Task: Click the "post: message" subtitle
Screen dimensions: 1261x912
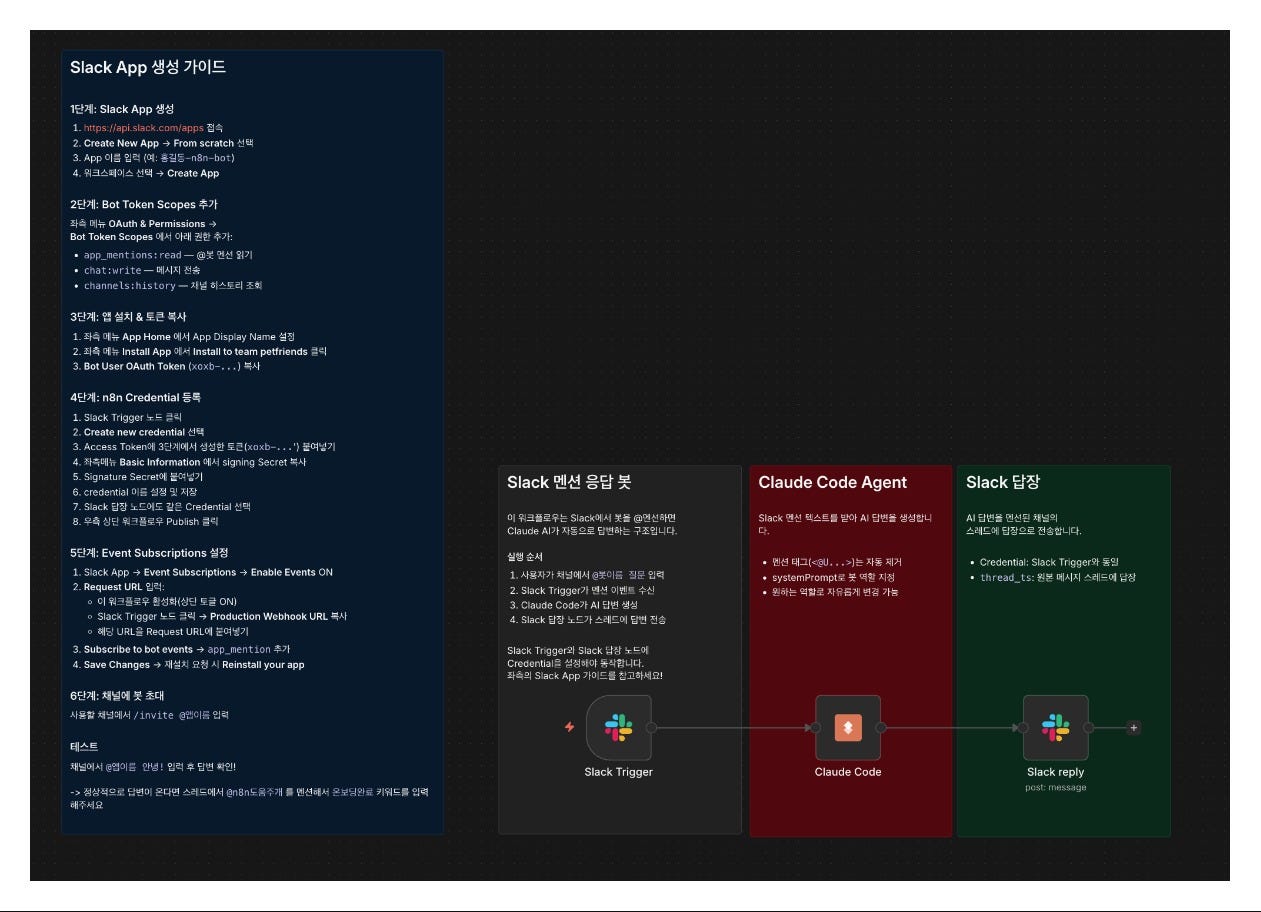Action: click(x=1055, y=787)
